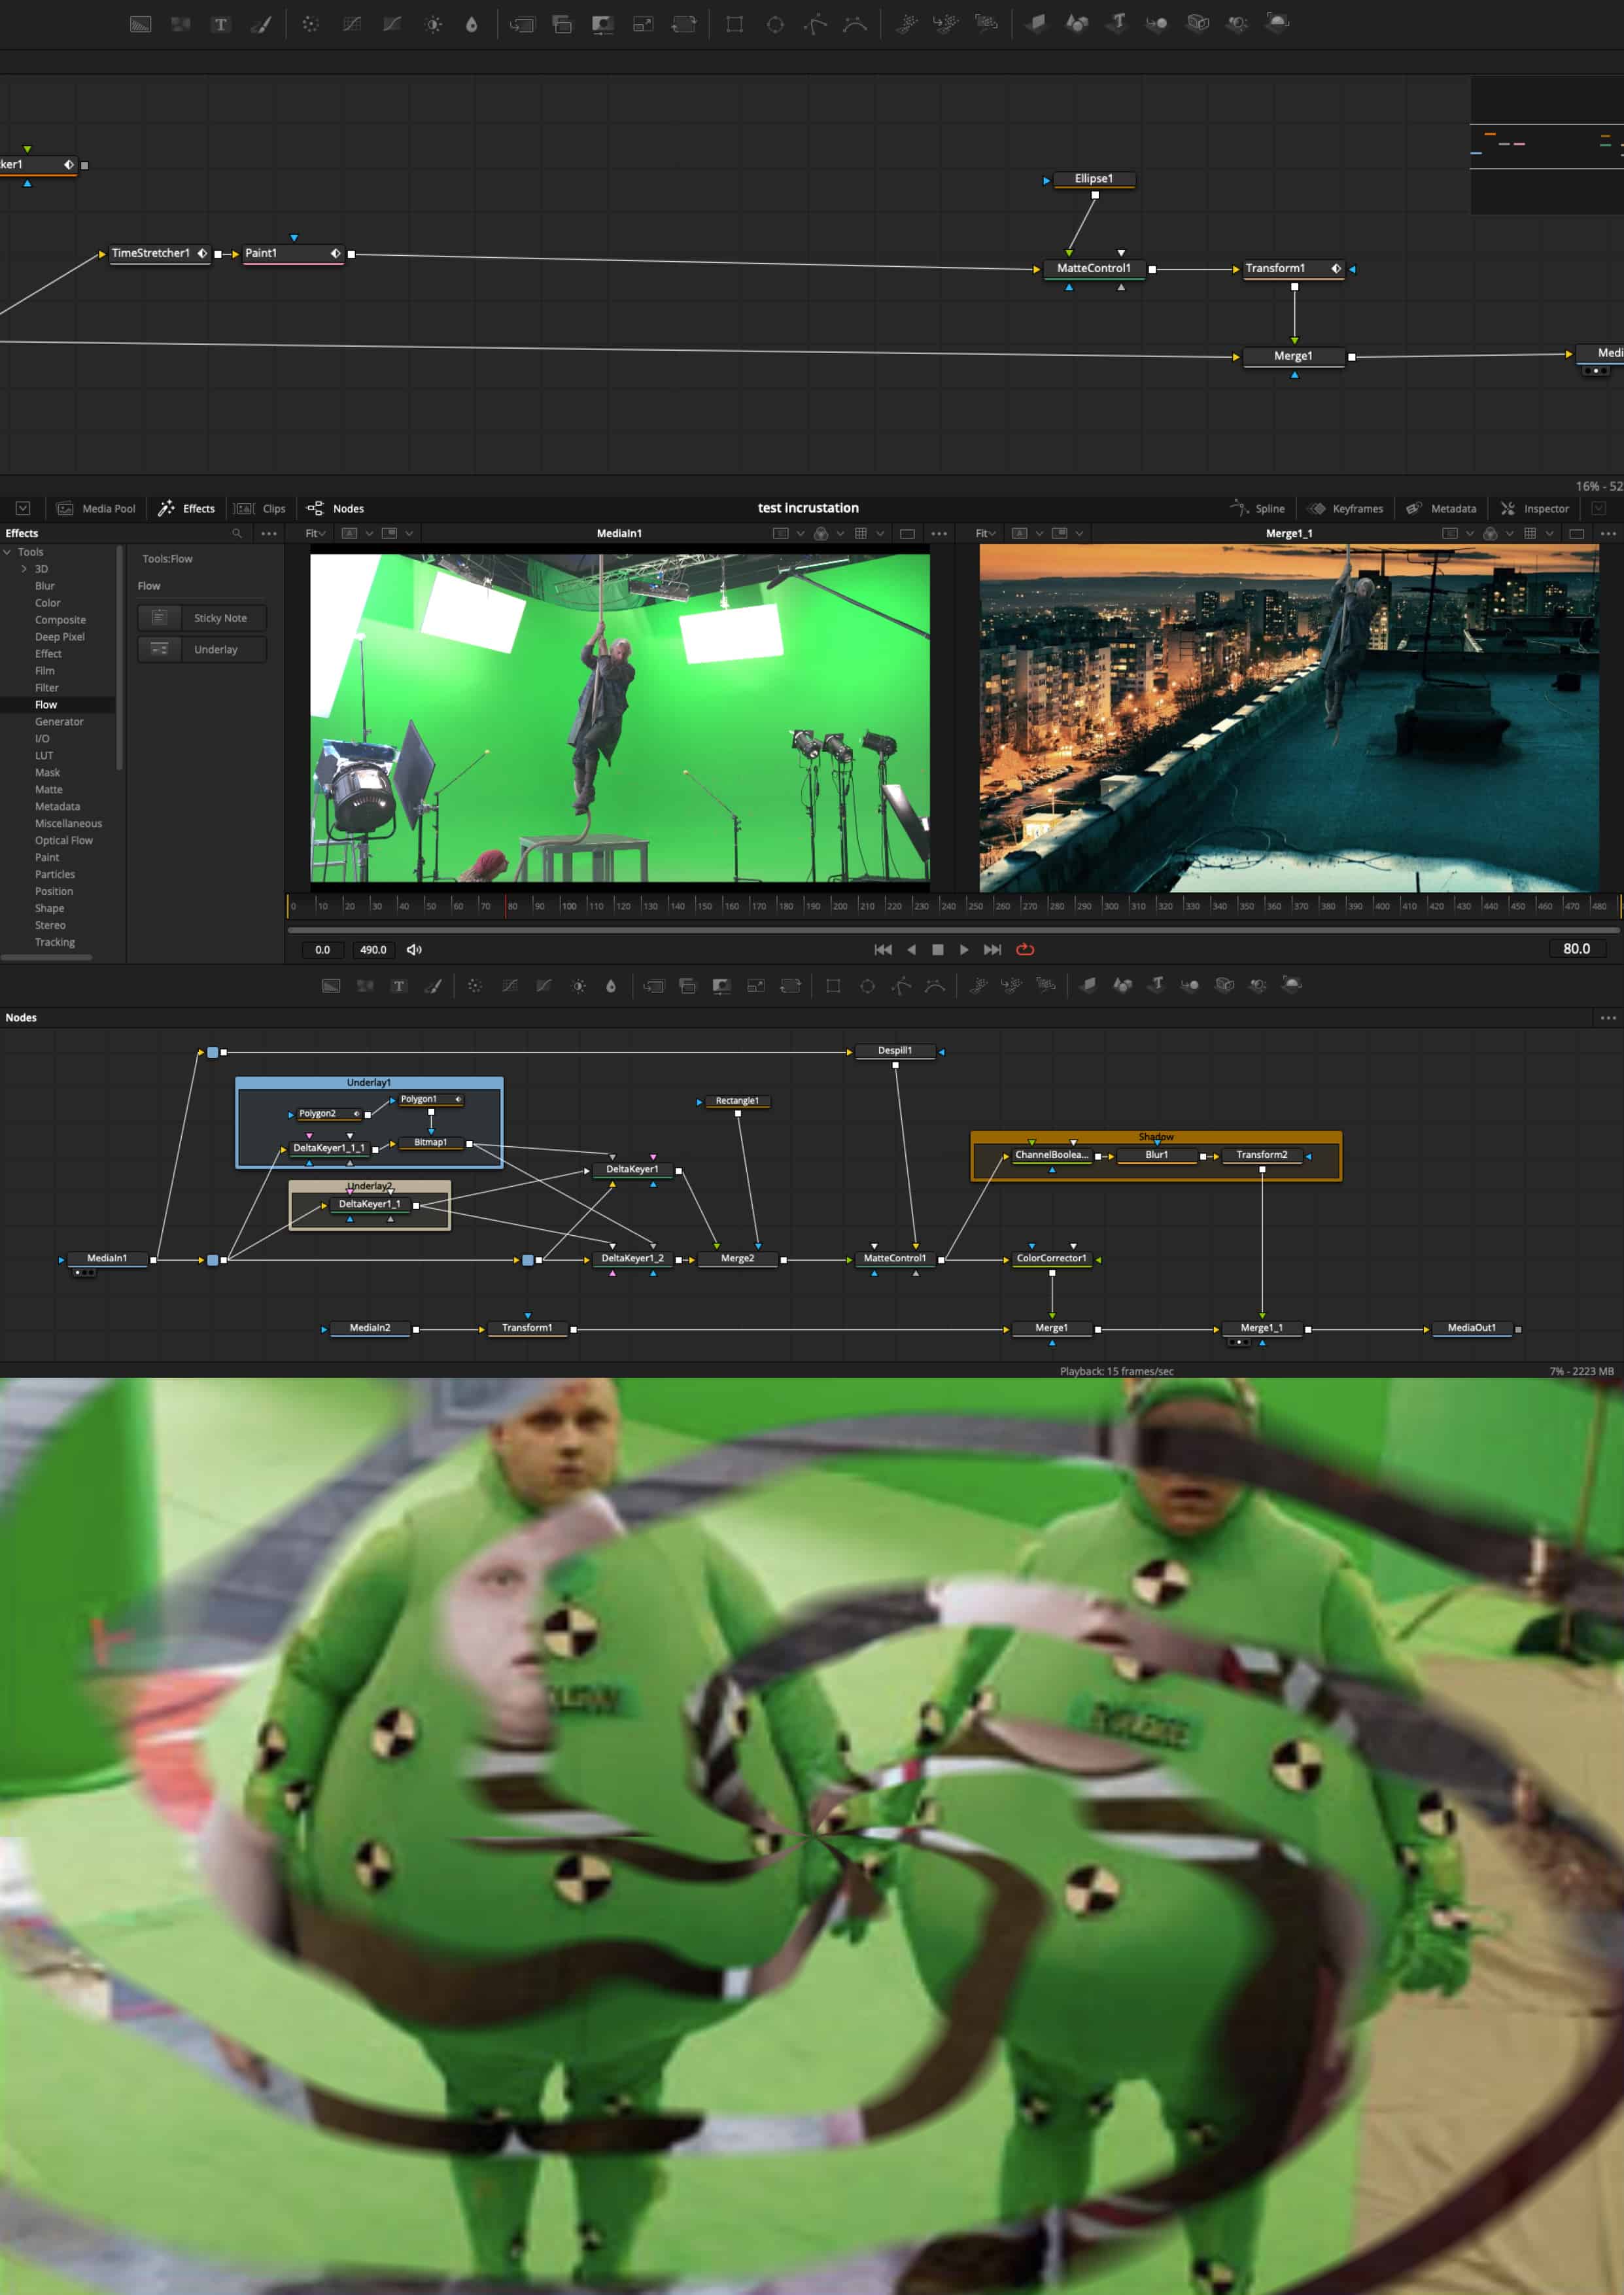Image resolution: width=1624 pixels, height=2295 pixels.
Task: Click the Underlay tool button
Action: (x=202, y=649)
